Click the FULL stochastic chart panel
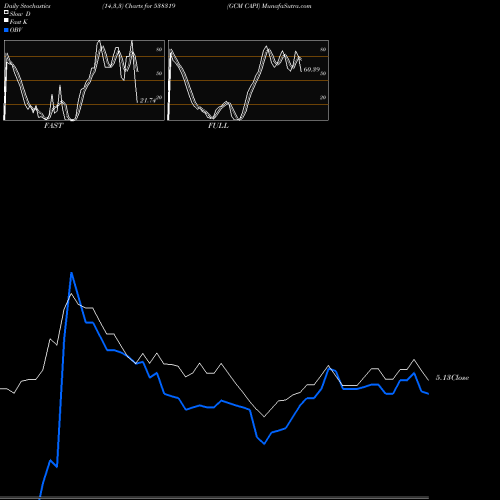 [x=248, y=80]
